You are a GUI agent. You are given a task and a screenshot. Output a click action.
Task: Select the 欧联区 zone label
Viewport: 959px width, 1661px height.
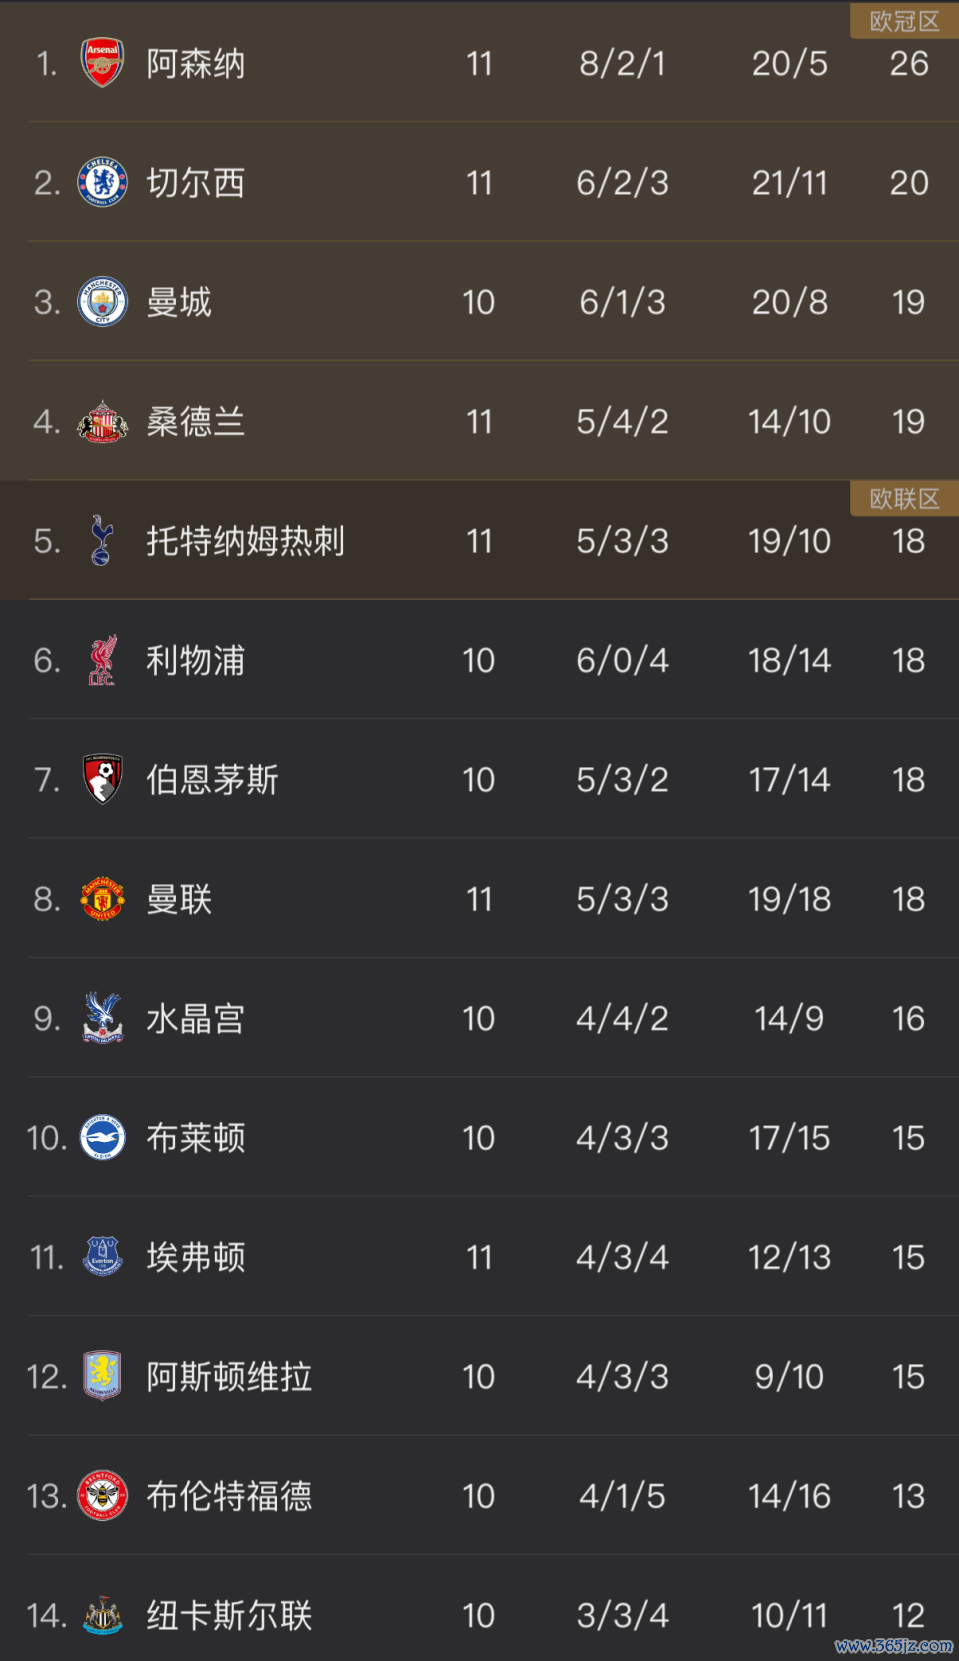(904, 499)
